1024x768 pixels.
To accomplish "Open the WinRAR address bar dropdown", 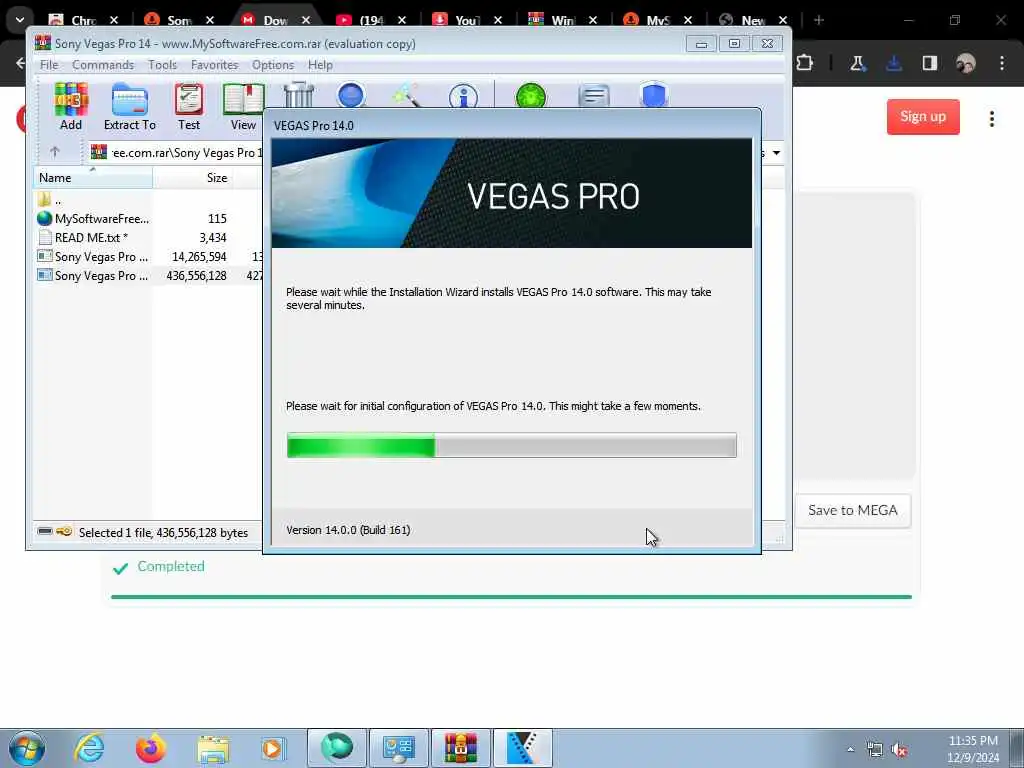I will pos(776,153).
